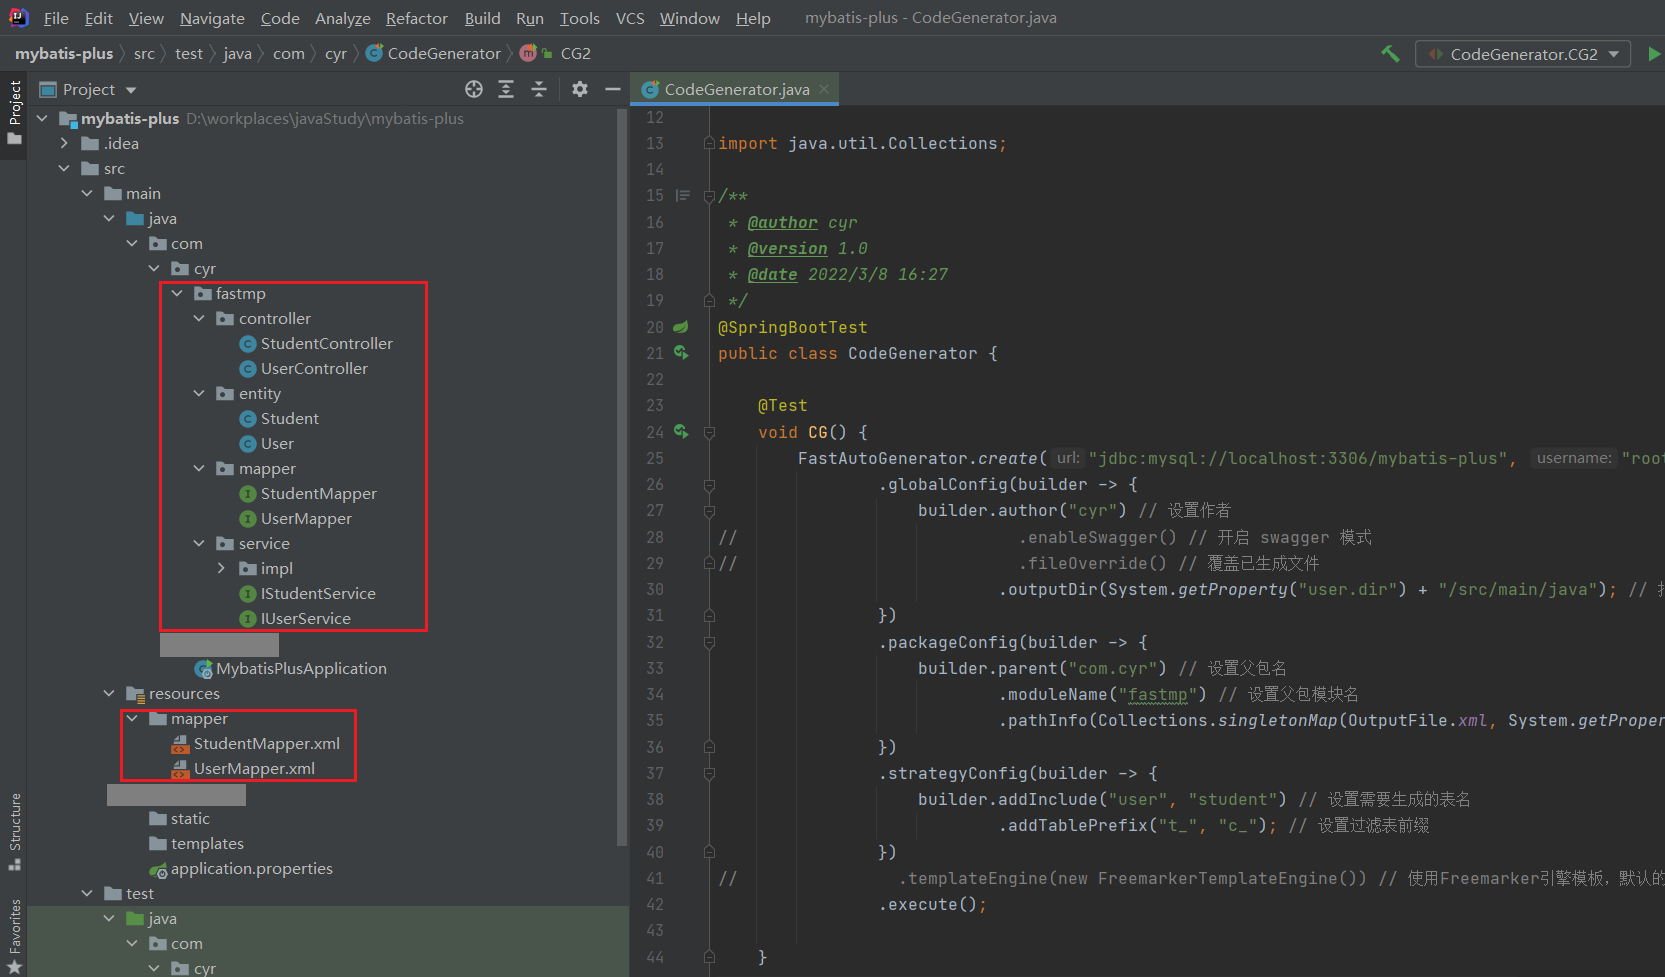Click the doc comment render icon at line 15

pos(683,195)
